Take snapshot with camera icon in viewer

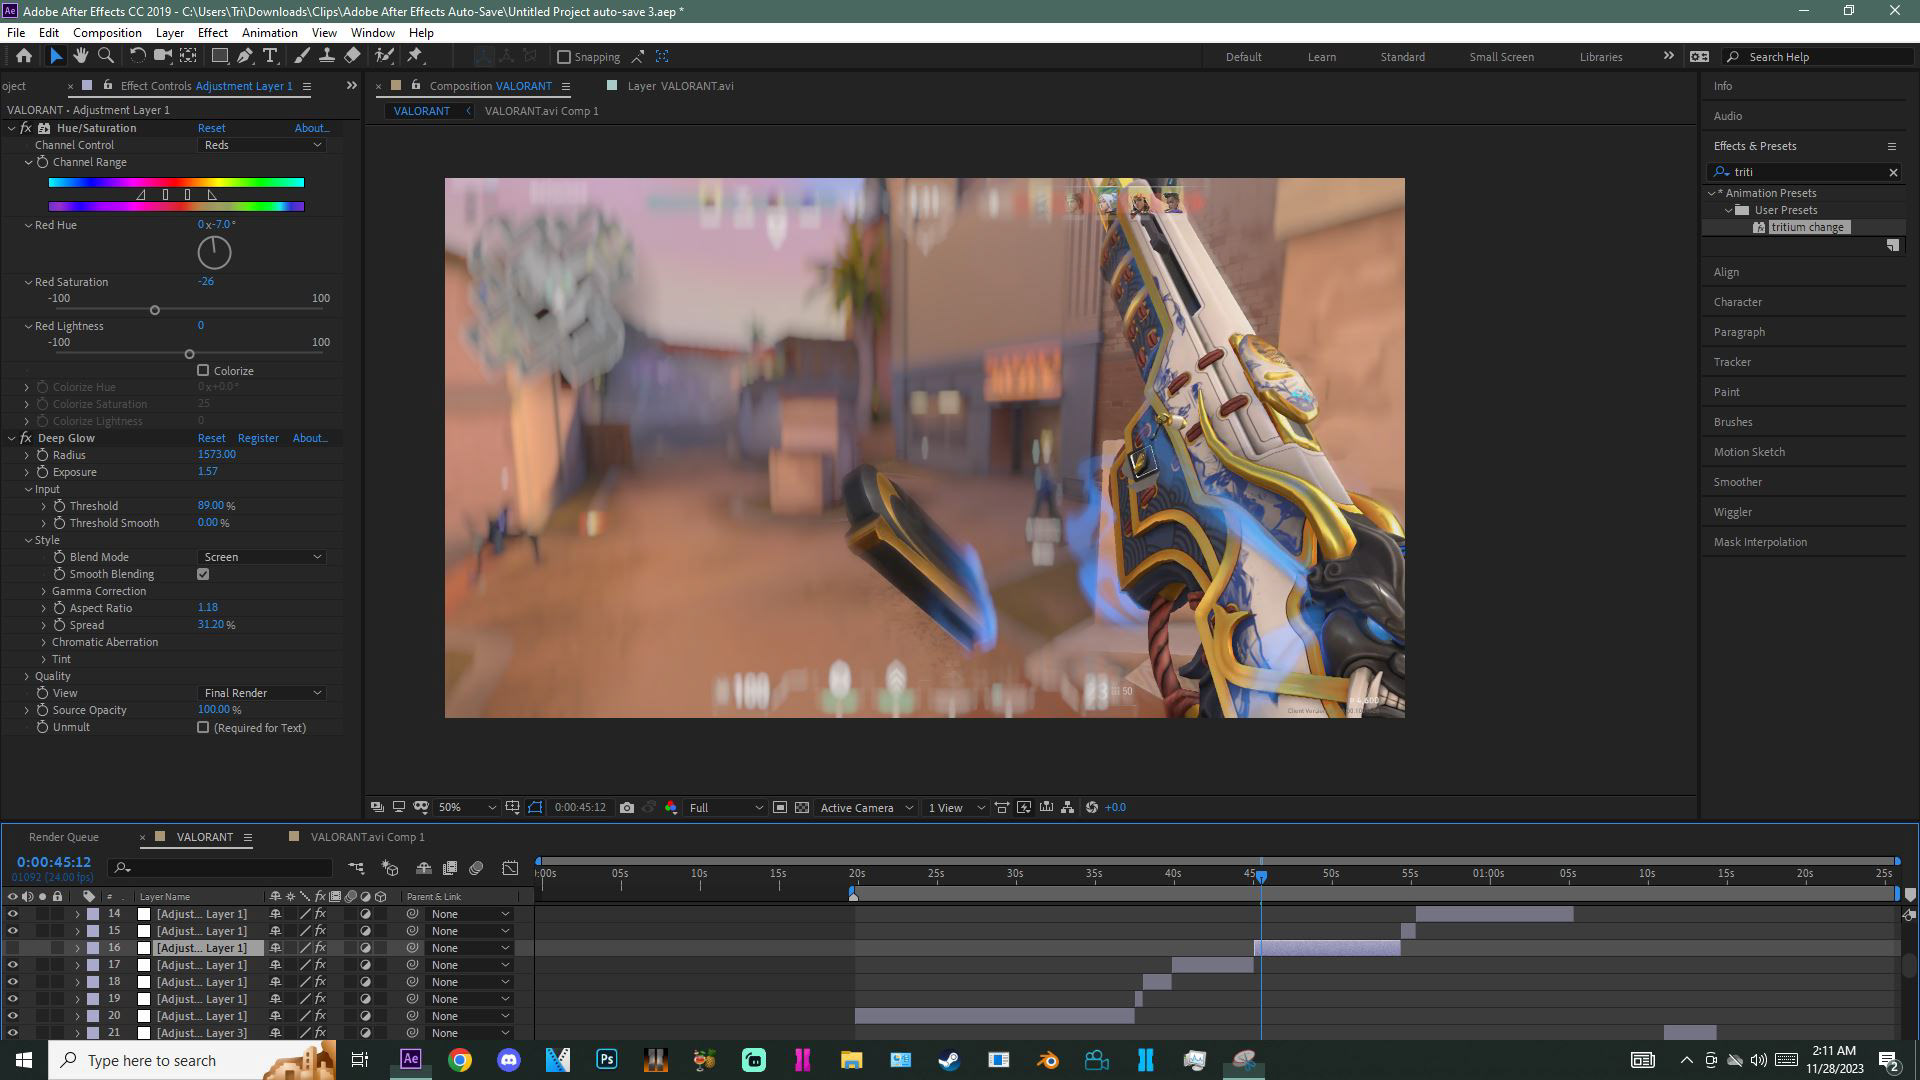[x=627, y=808]
